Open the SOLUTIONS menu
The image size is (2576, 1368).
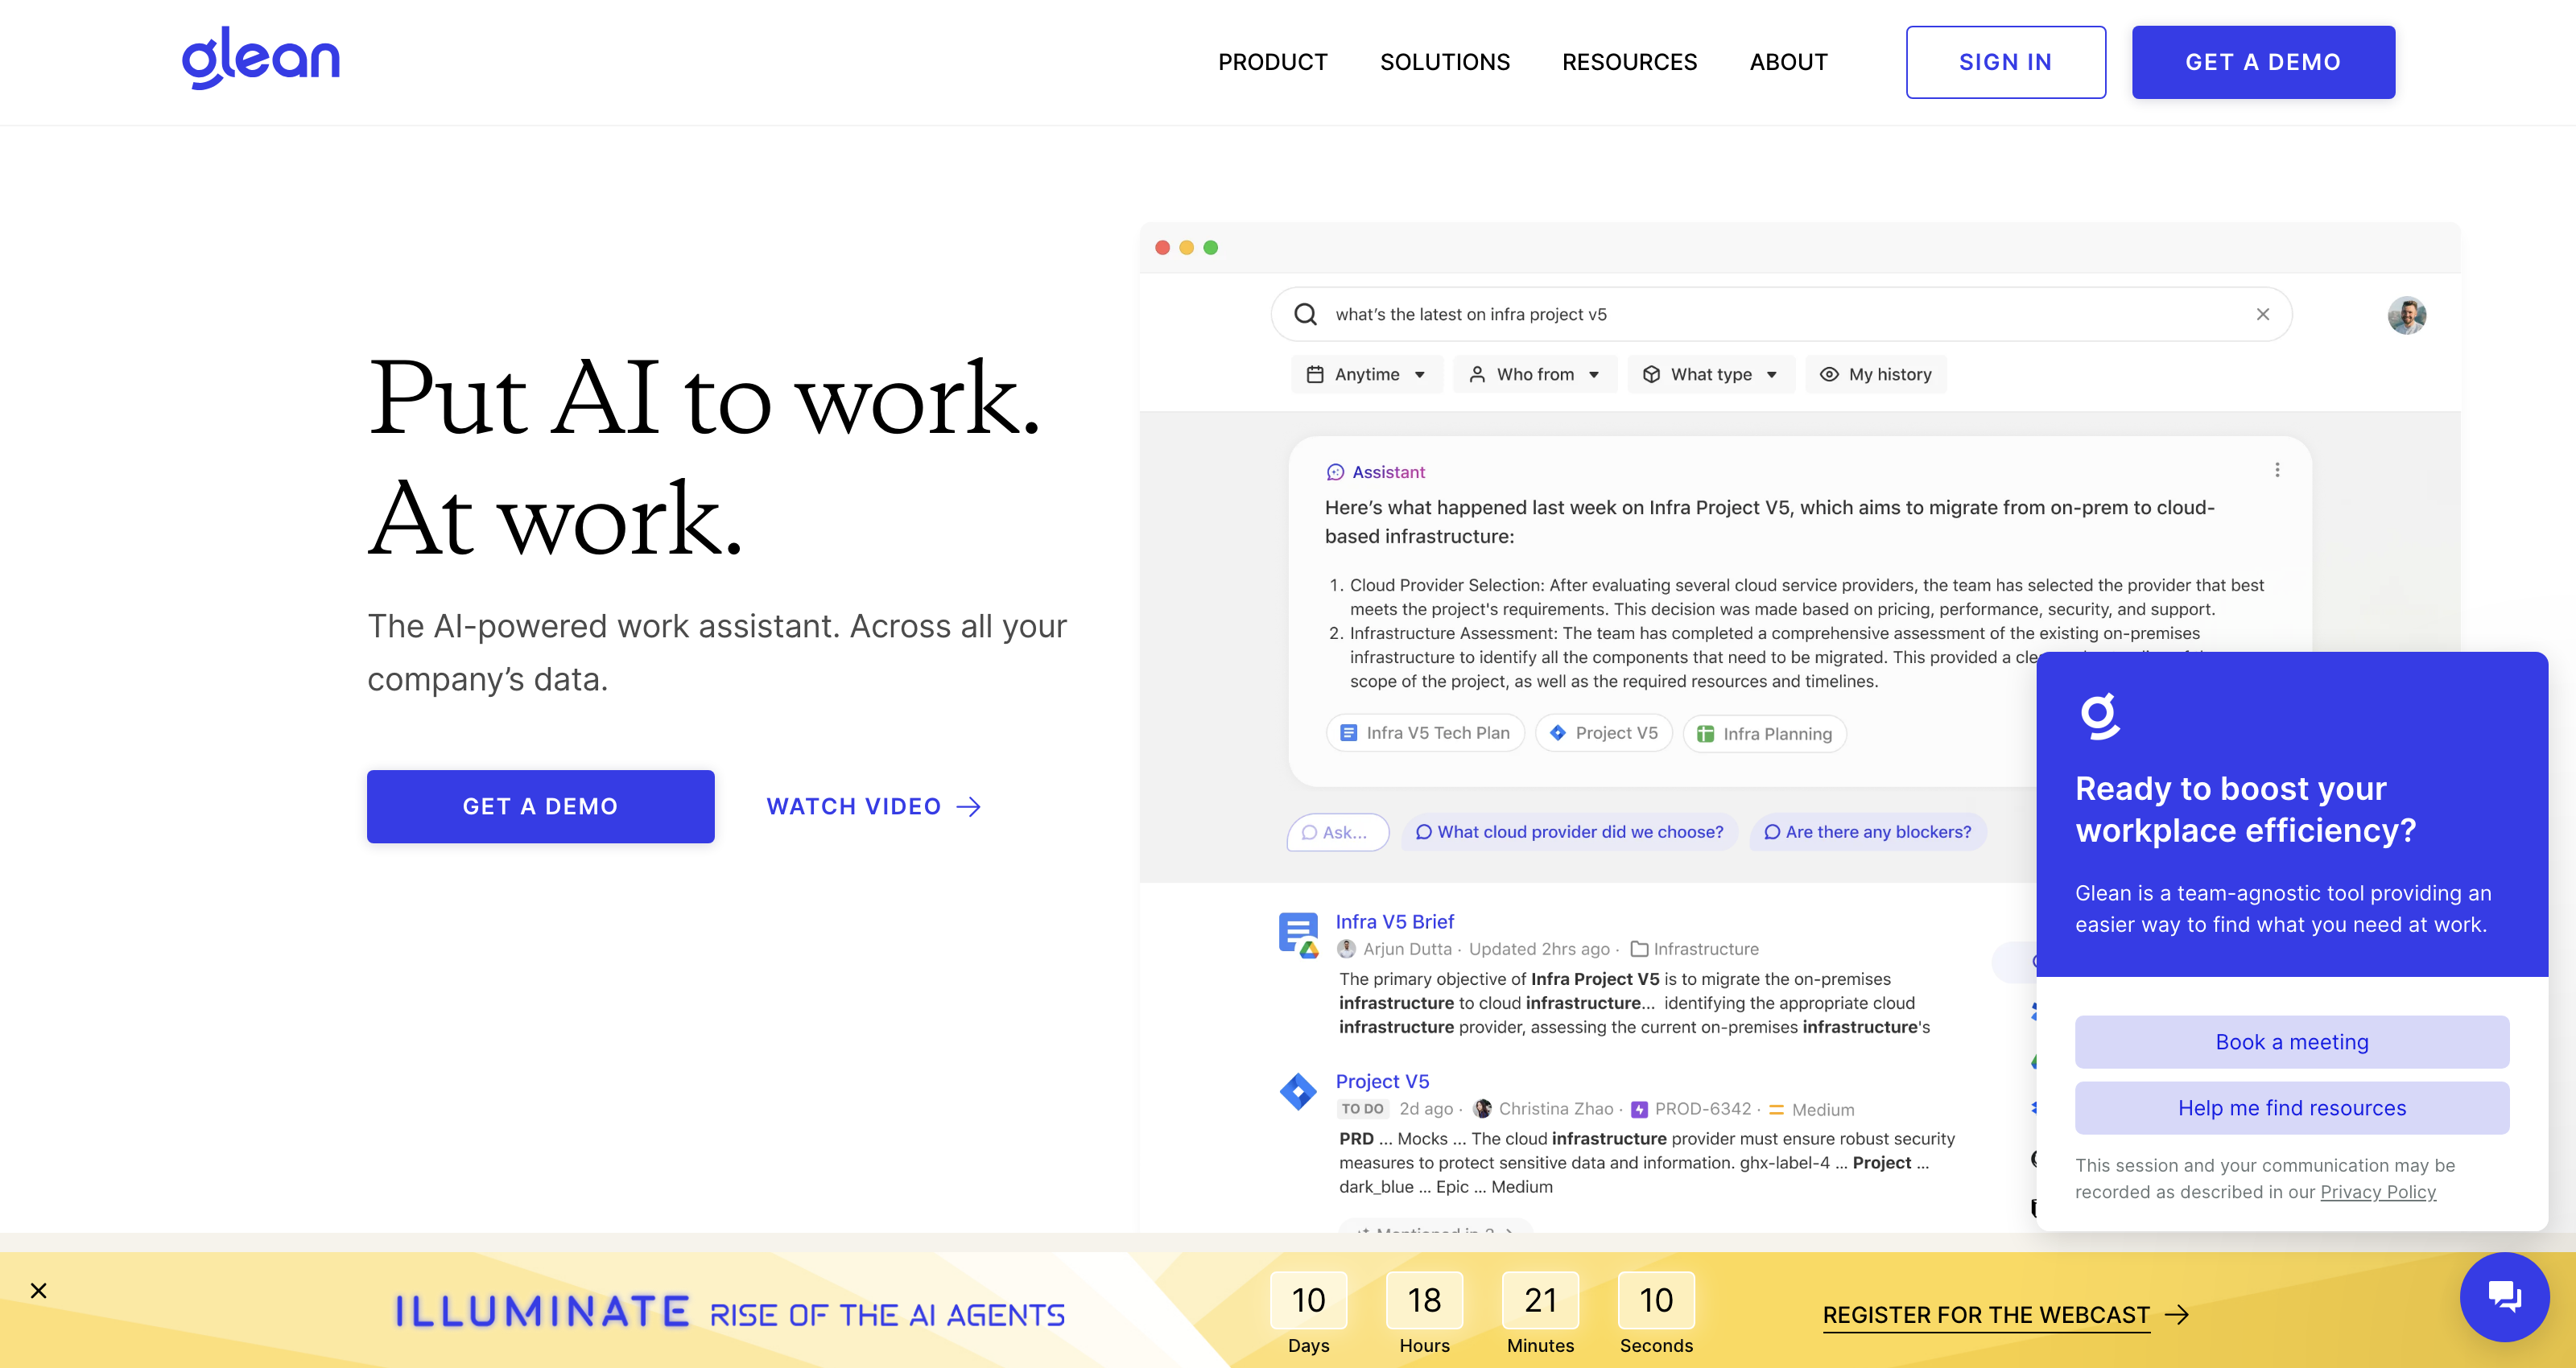tap(1444, 62)
